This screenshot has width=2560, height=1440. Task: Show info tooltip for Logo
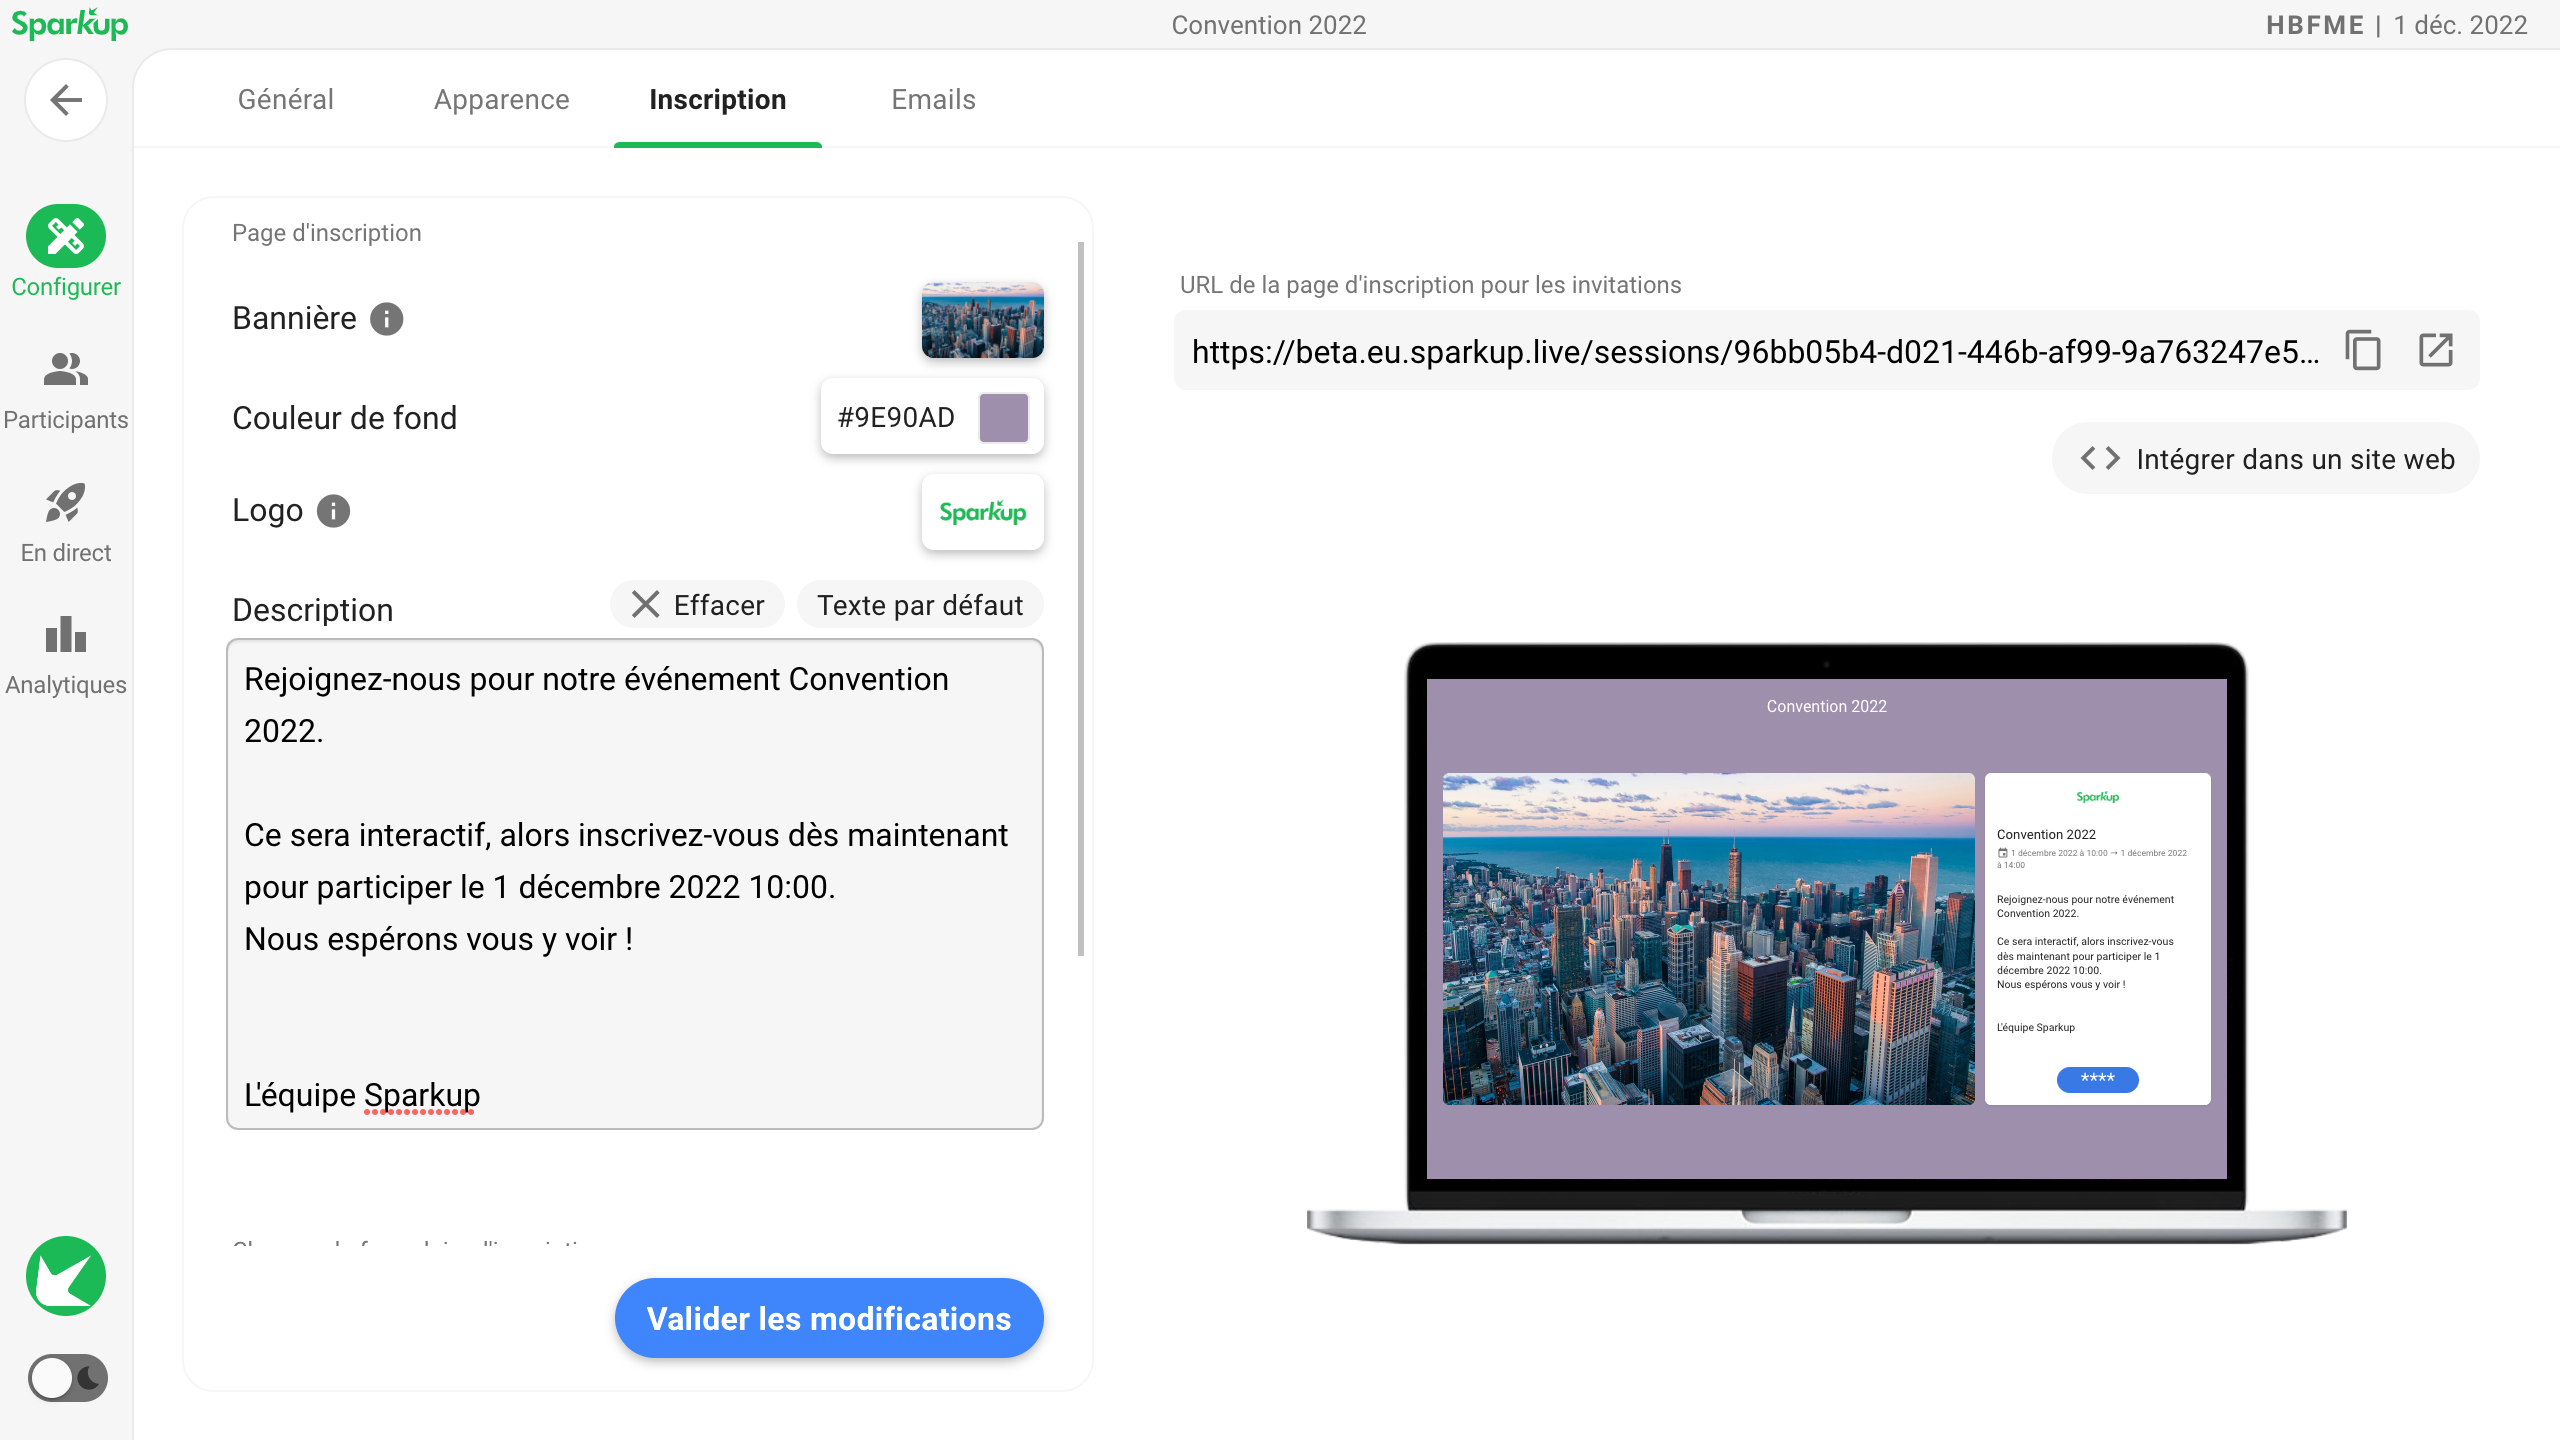(x=334, y=511)
